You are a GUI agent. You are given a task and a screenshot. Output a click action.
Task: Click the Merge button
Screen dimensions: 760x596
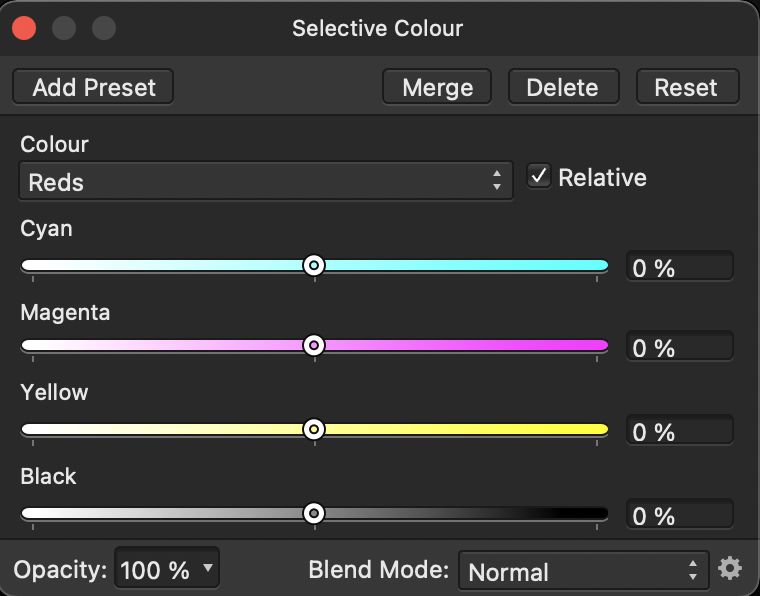click(437, 87)
